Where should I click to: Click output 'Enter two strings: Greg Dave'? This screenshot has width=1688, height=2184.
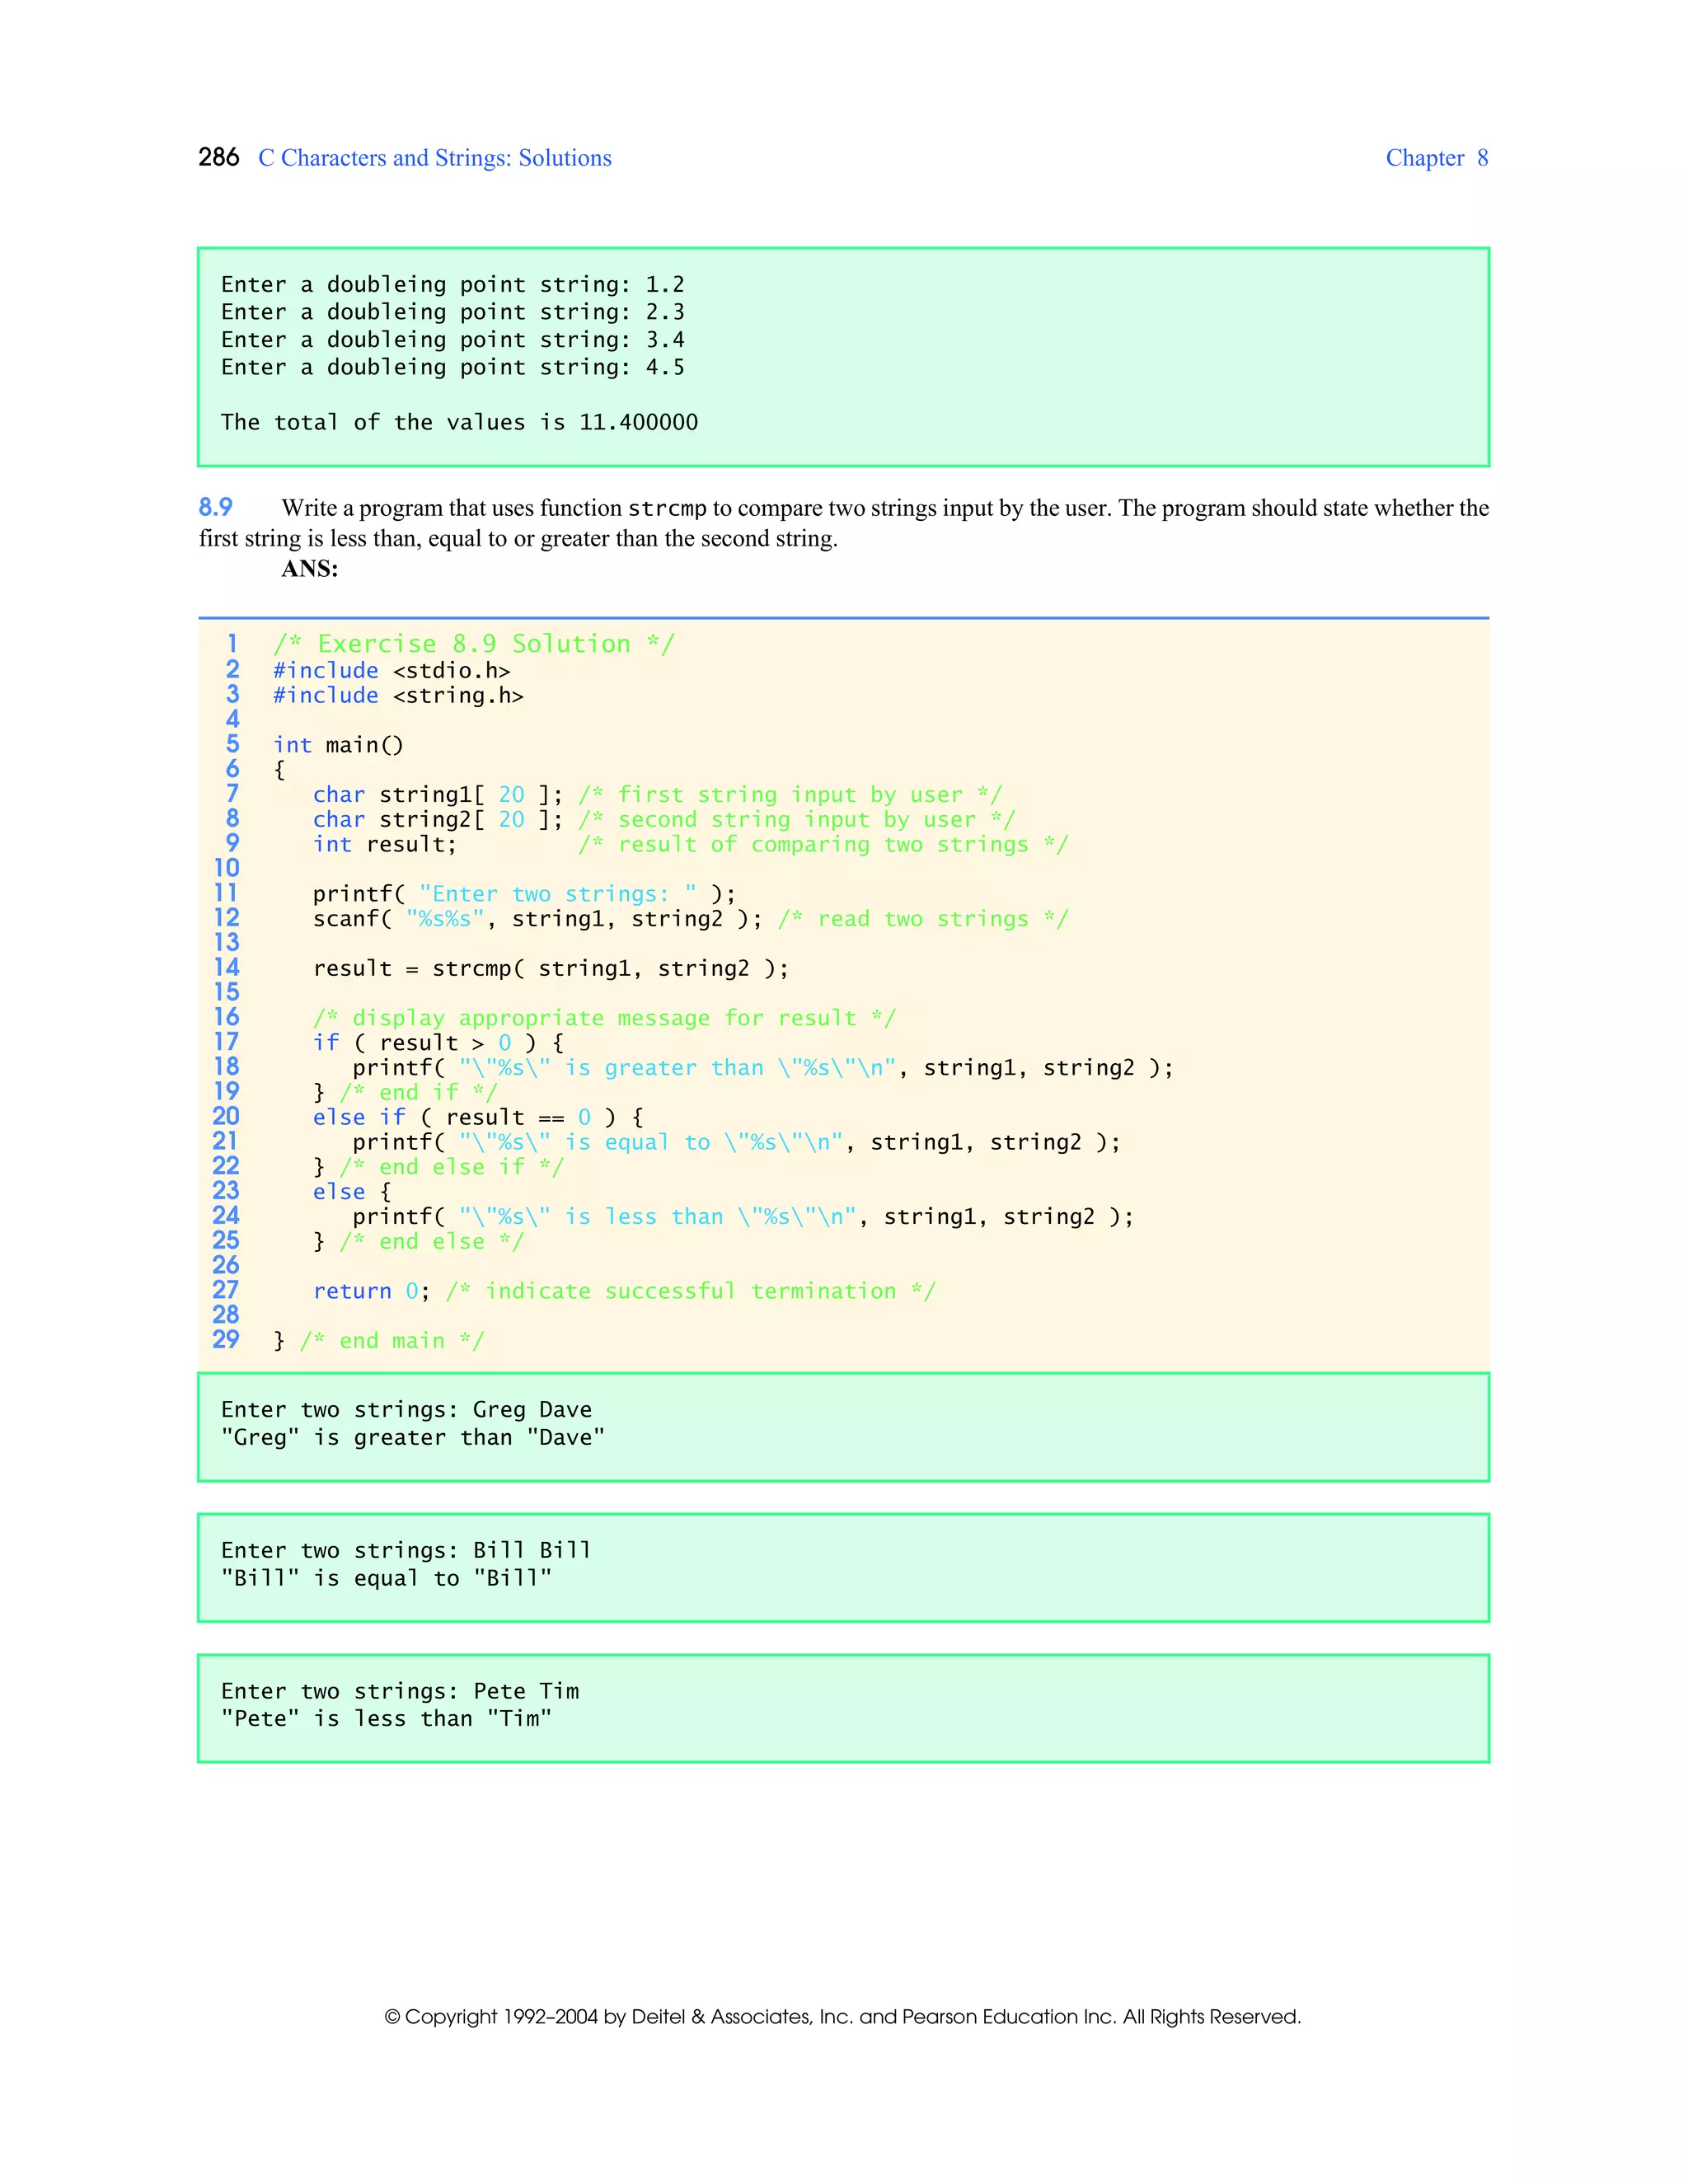[406, 1410]
